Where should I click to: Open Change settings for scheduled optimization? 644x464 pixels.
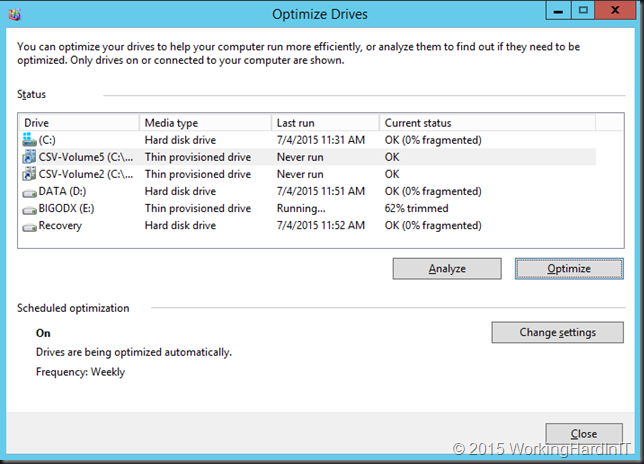click(557, 332)
